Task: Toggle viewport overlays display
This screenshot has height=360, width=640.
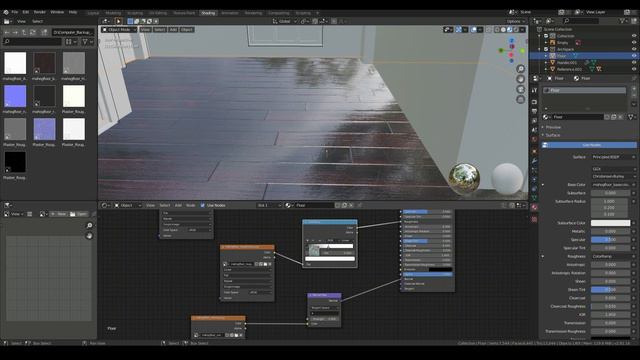Action: coord(473,30)
